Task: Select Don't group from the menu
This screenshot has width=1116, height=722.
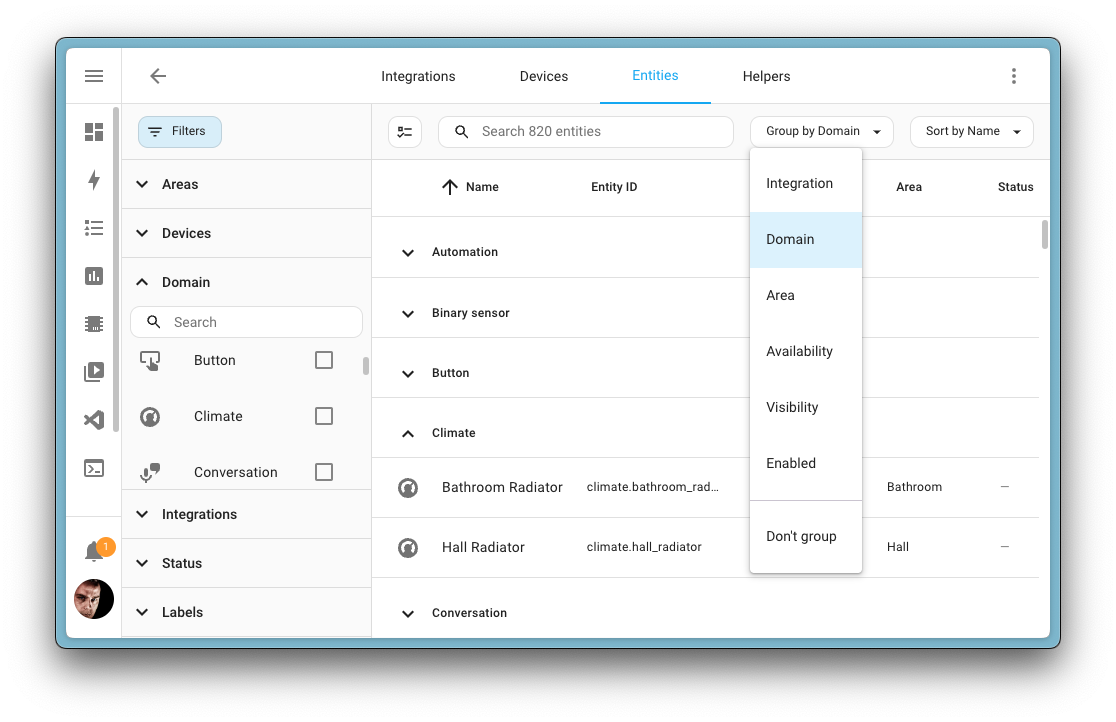Action: pos(801,536)
